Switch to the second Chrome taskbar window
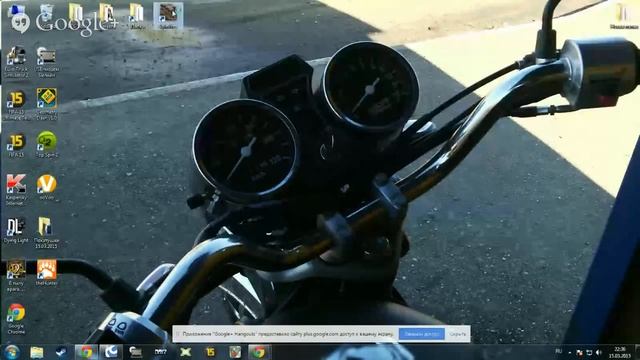 click(258, 352)
